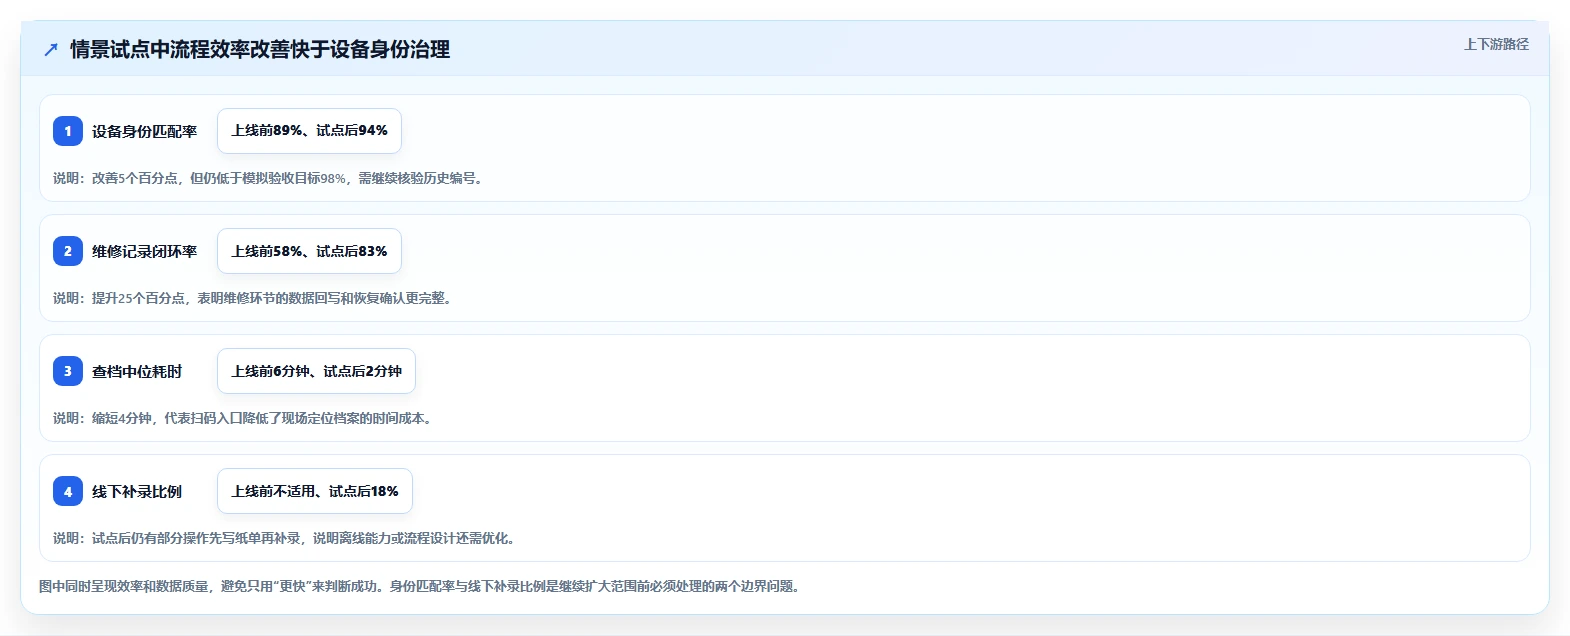Click the 上线前58%、试点后83% pill
This screenshot has width=1570, height=636.
pos(309,251)
